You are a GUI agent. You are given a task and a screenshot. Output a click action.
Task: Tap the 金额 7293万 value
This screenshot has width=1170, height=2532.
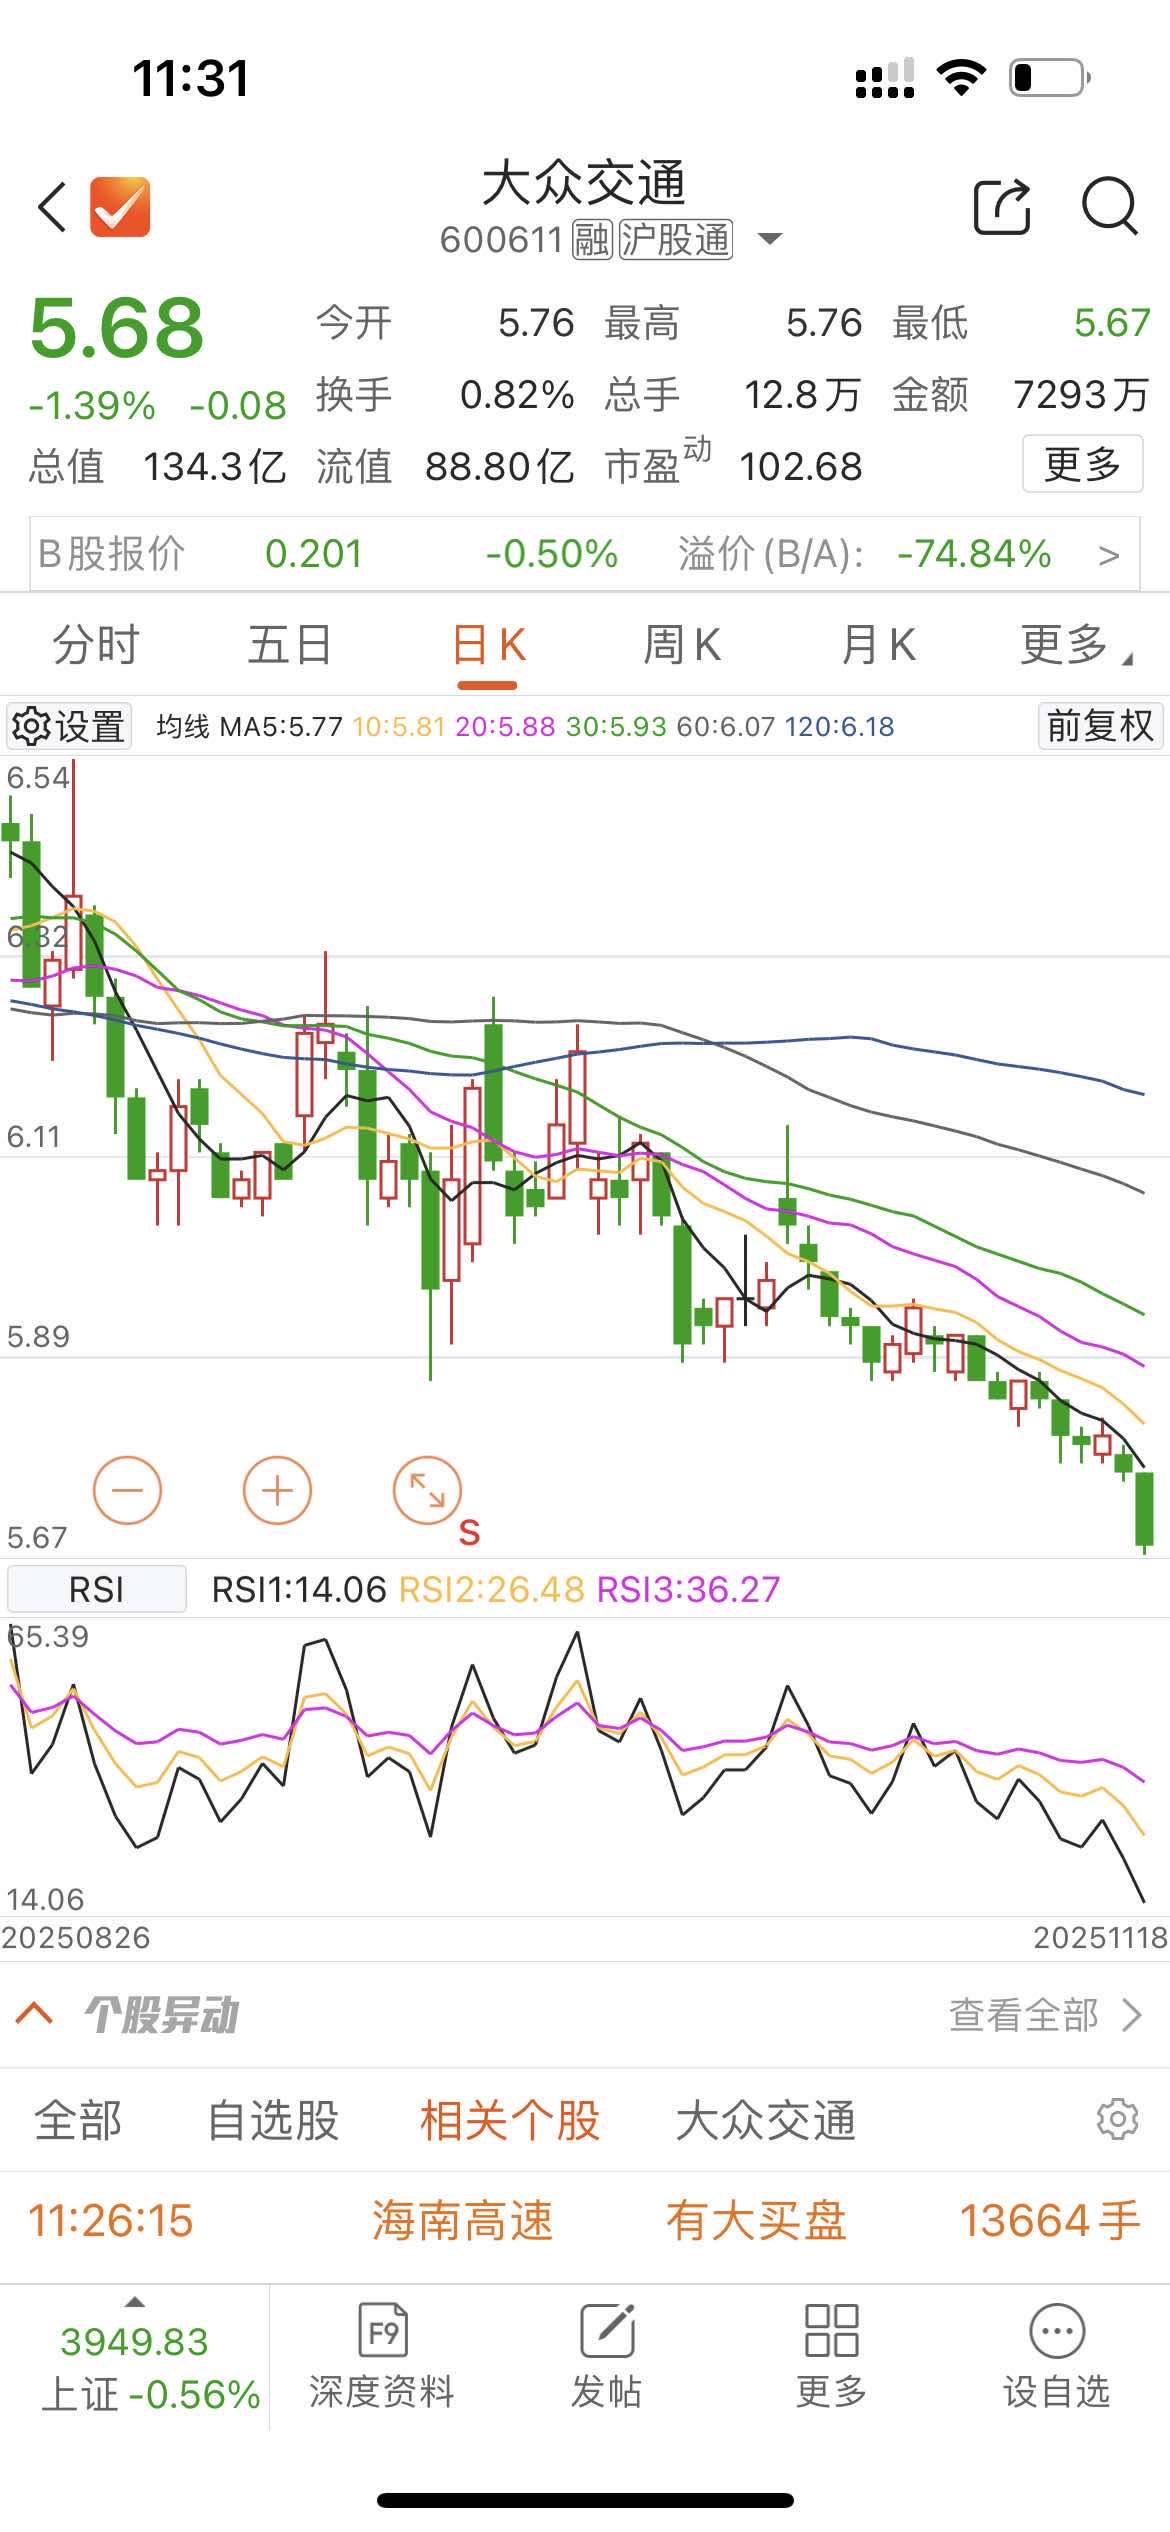pyautogui.click(x=1081, y=395)
